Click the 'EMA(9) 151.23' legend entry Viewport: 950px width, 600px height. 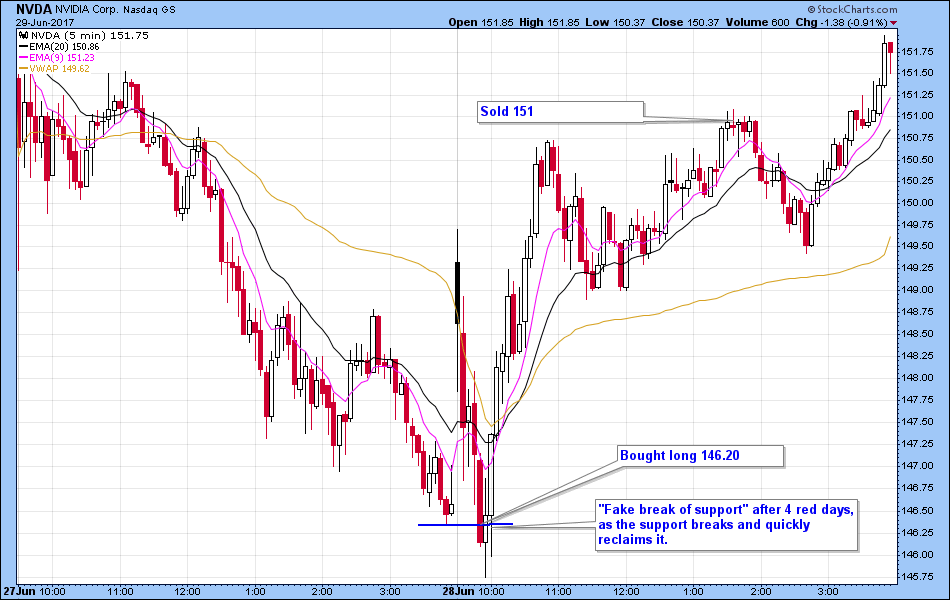click(x=62, y=58)
